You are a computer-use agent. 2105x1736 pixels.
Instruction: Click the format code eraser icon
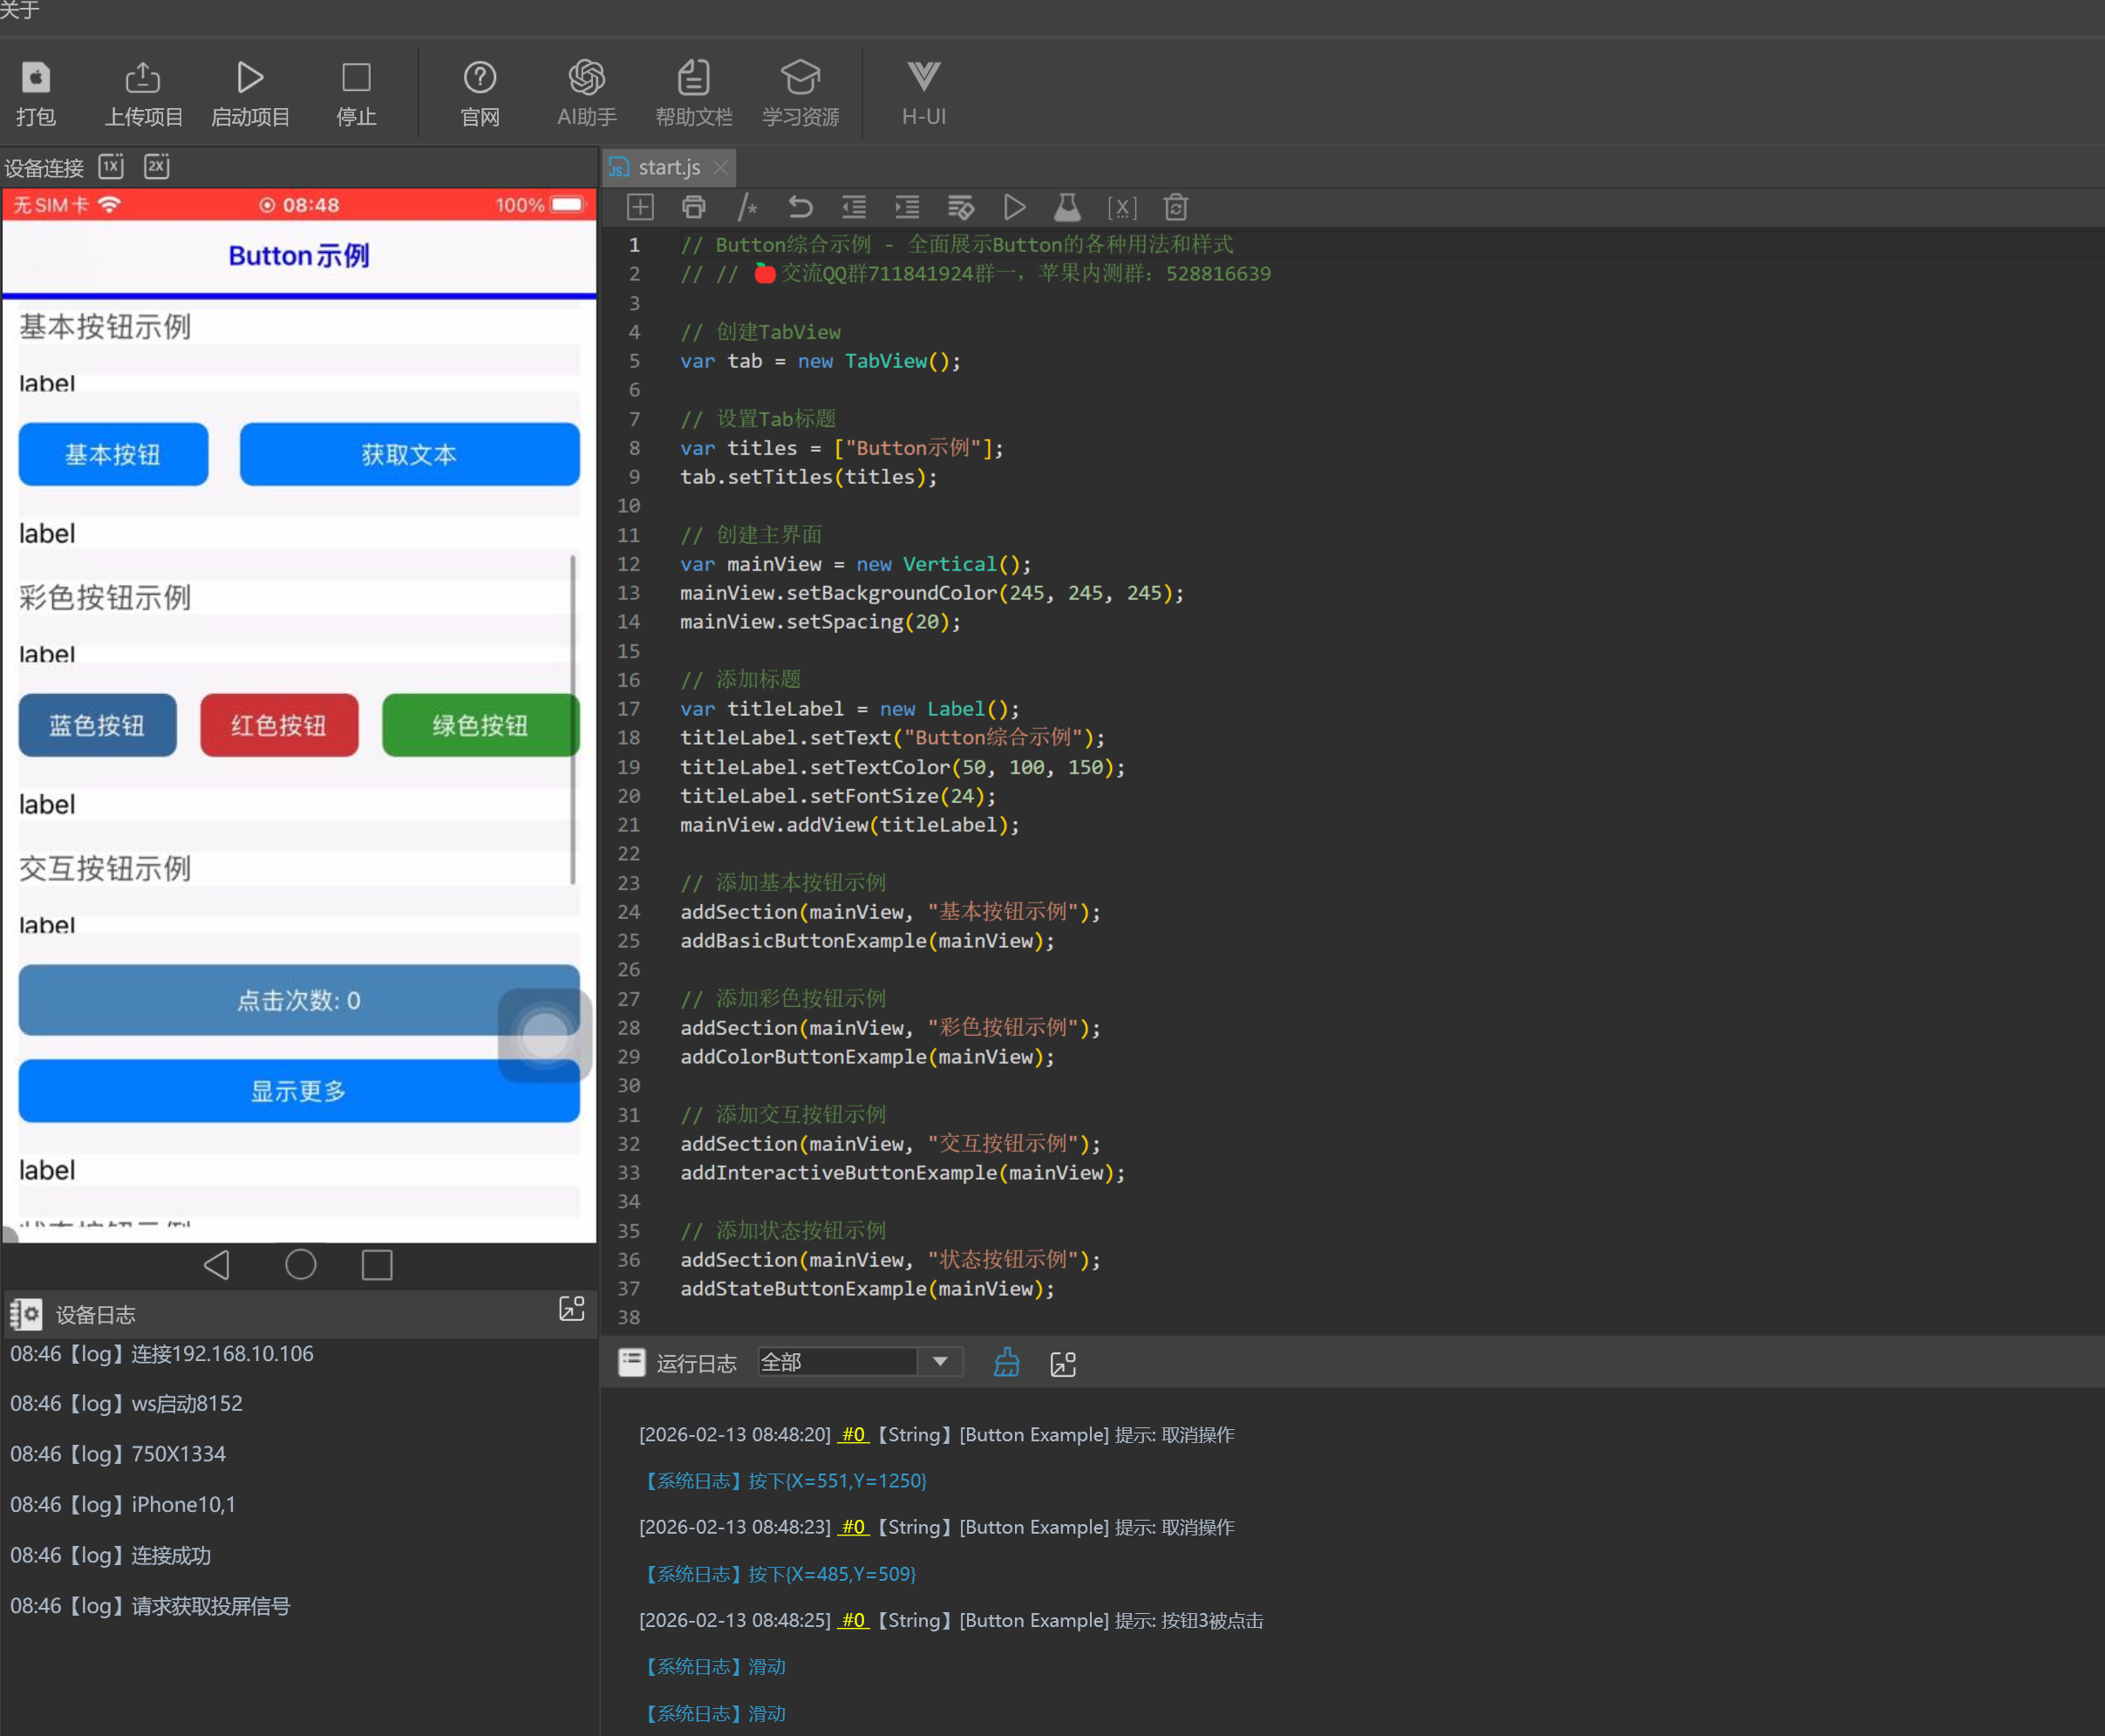(960, 207)
